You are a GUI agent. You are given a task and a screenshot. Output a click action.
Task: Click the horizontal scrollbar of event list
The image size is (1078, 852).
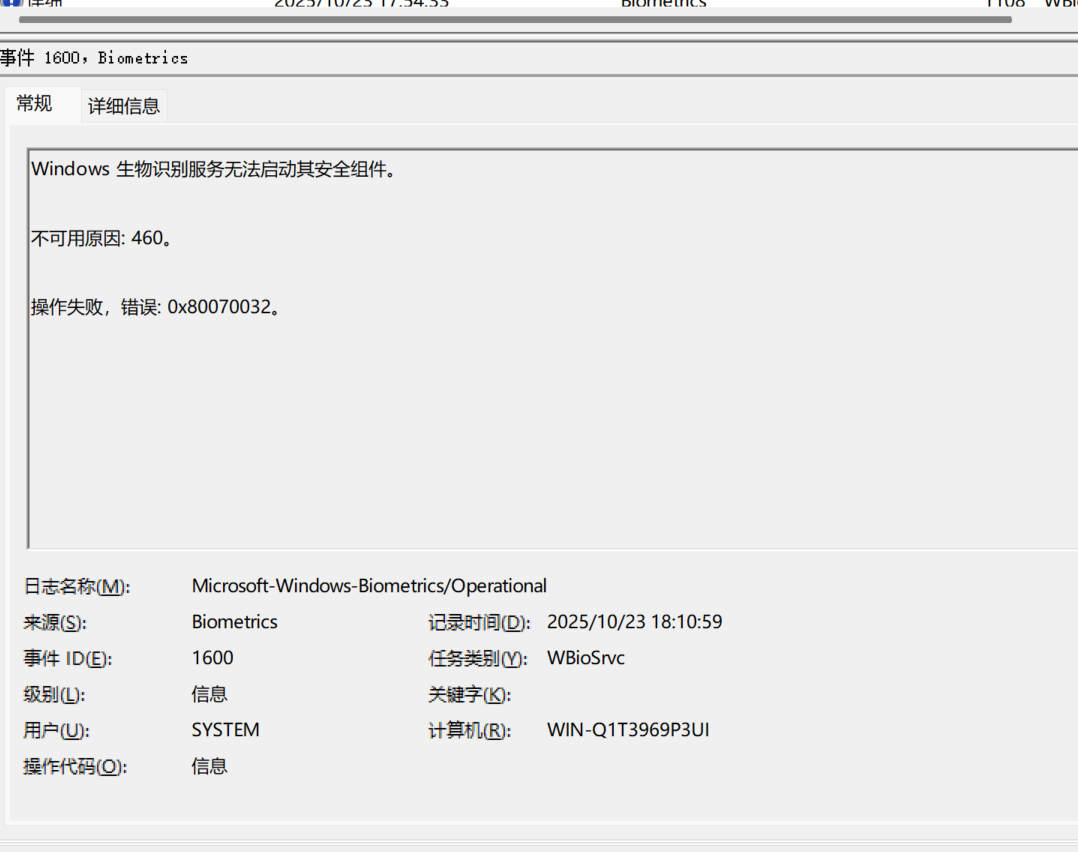coord(515,20)
